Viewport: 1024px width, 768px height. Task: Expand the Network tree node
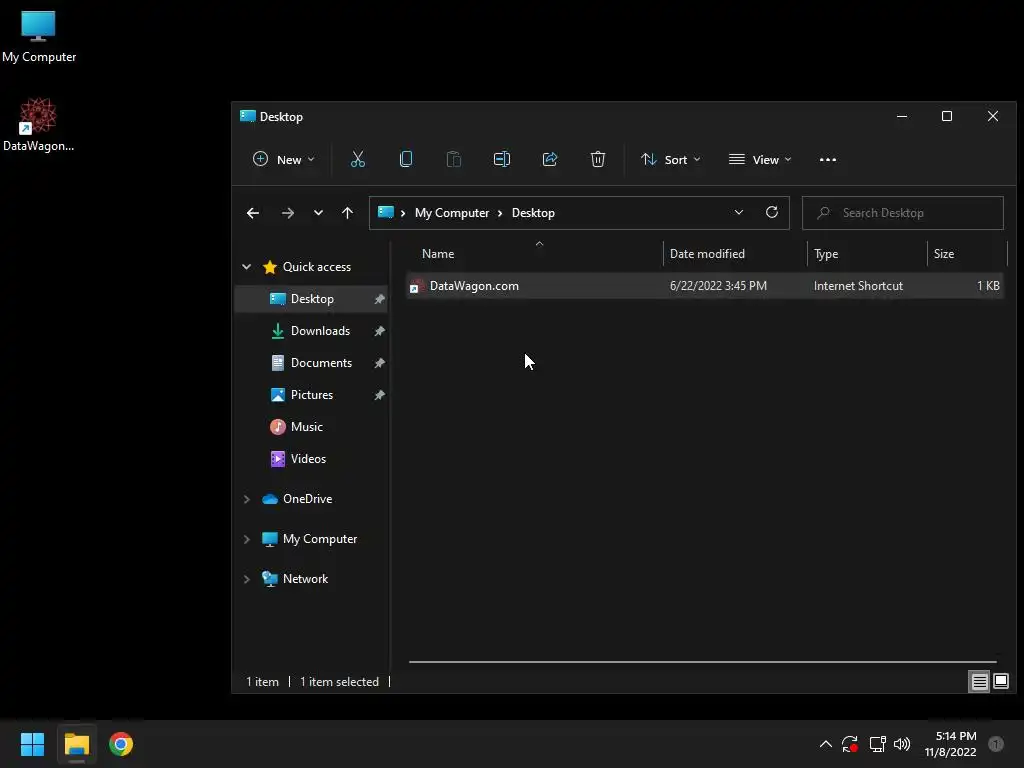click(247, 579)
